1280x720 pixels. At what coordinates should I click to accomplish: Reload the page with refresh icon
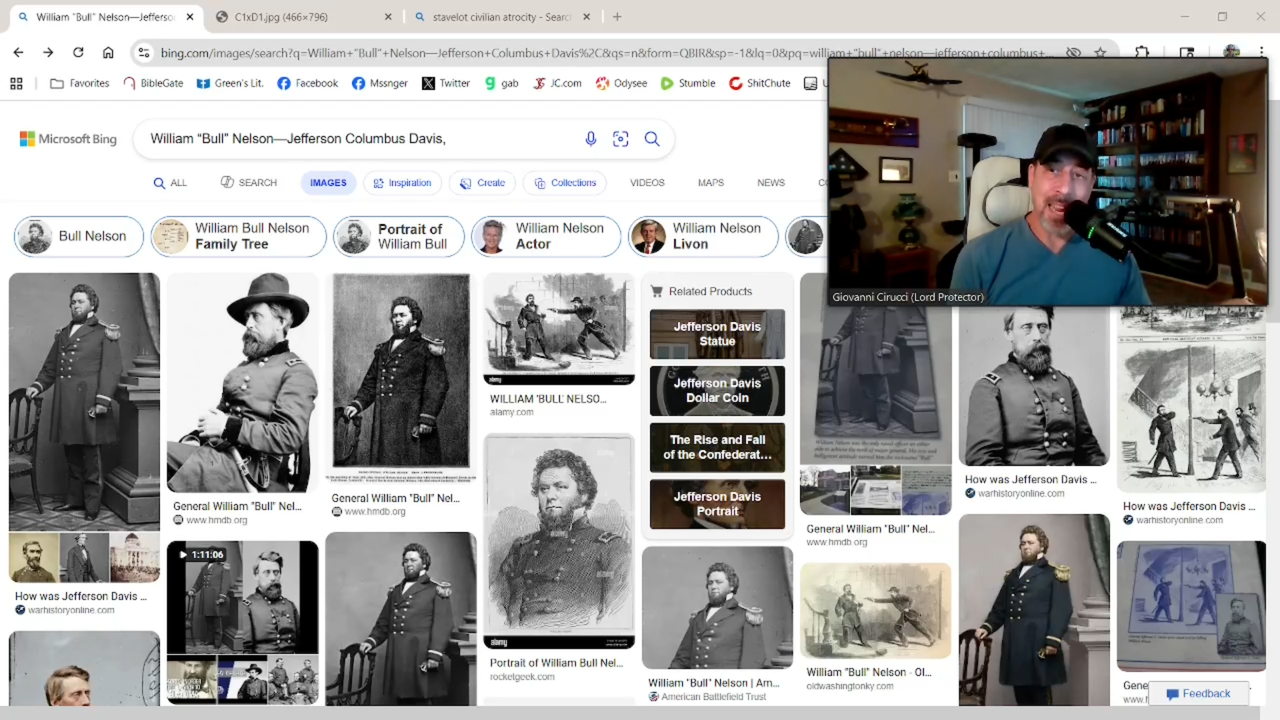(78, 52)
